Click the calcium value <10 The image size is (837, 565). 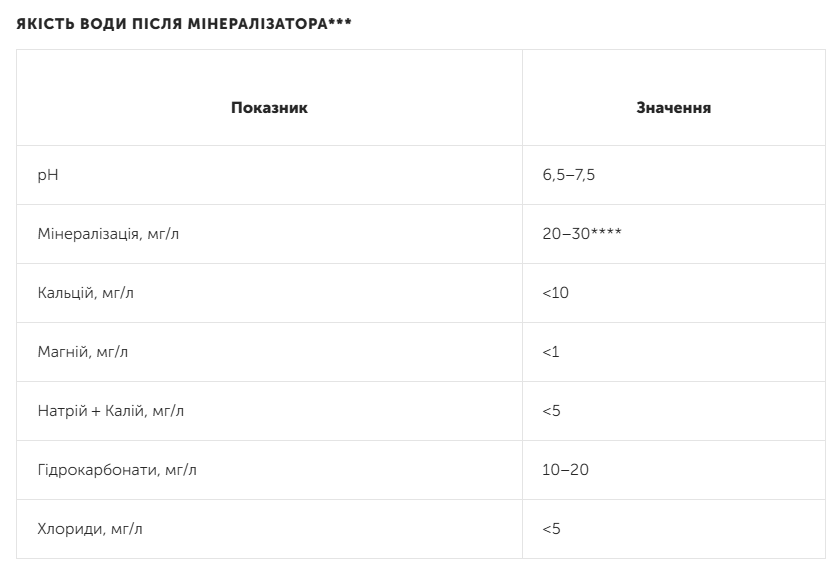555,293
